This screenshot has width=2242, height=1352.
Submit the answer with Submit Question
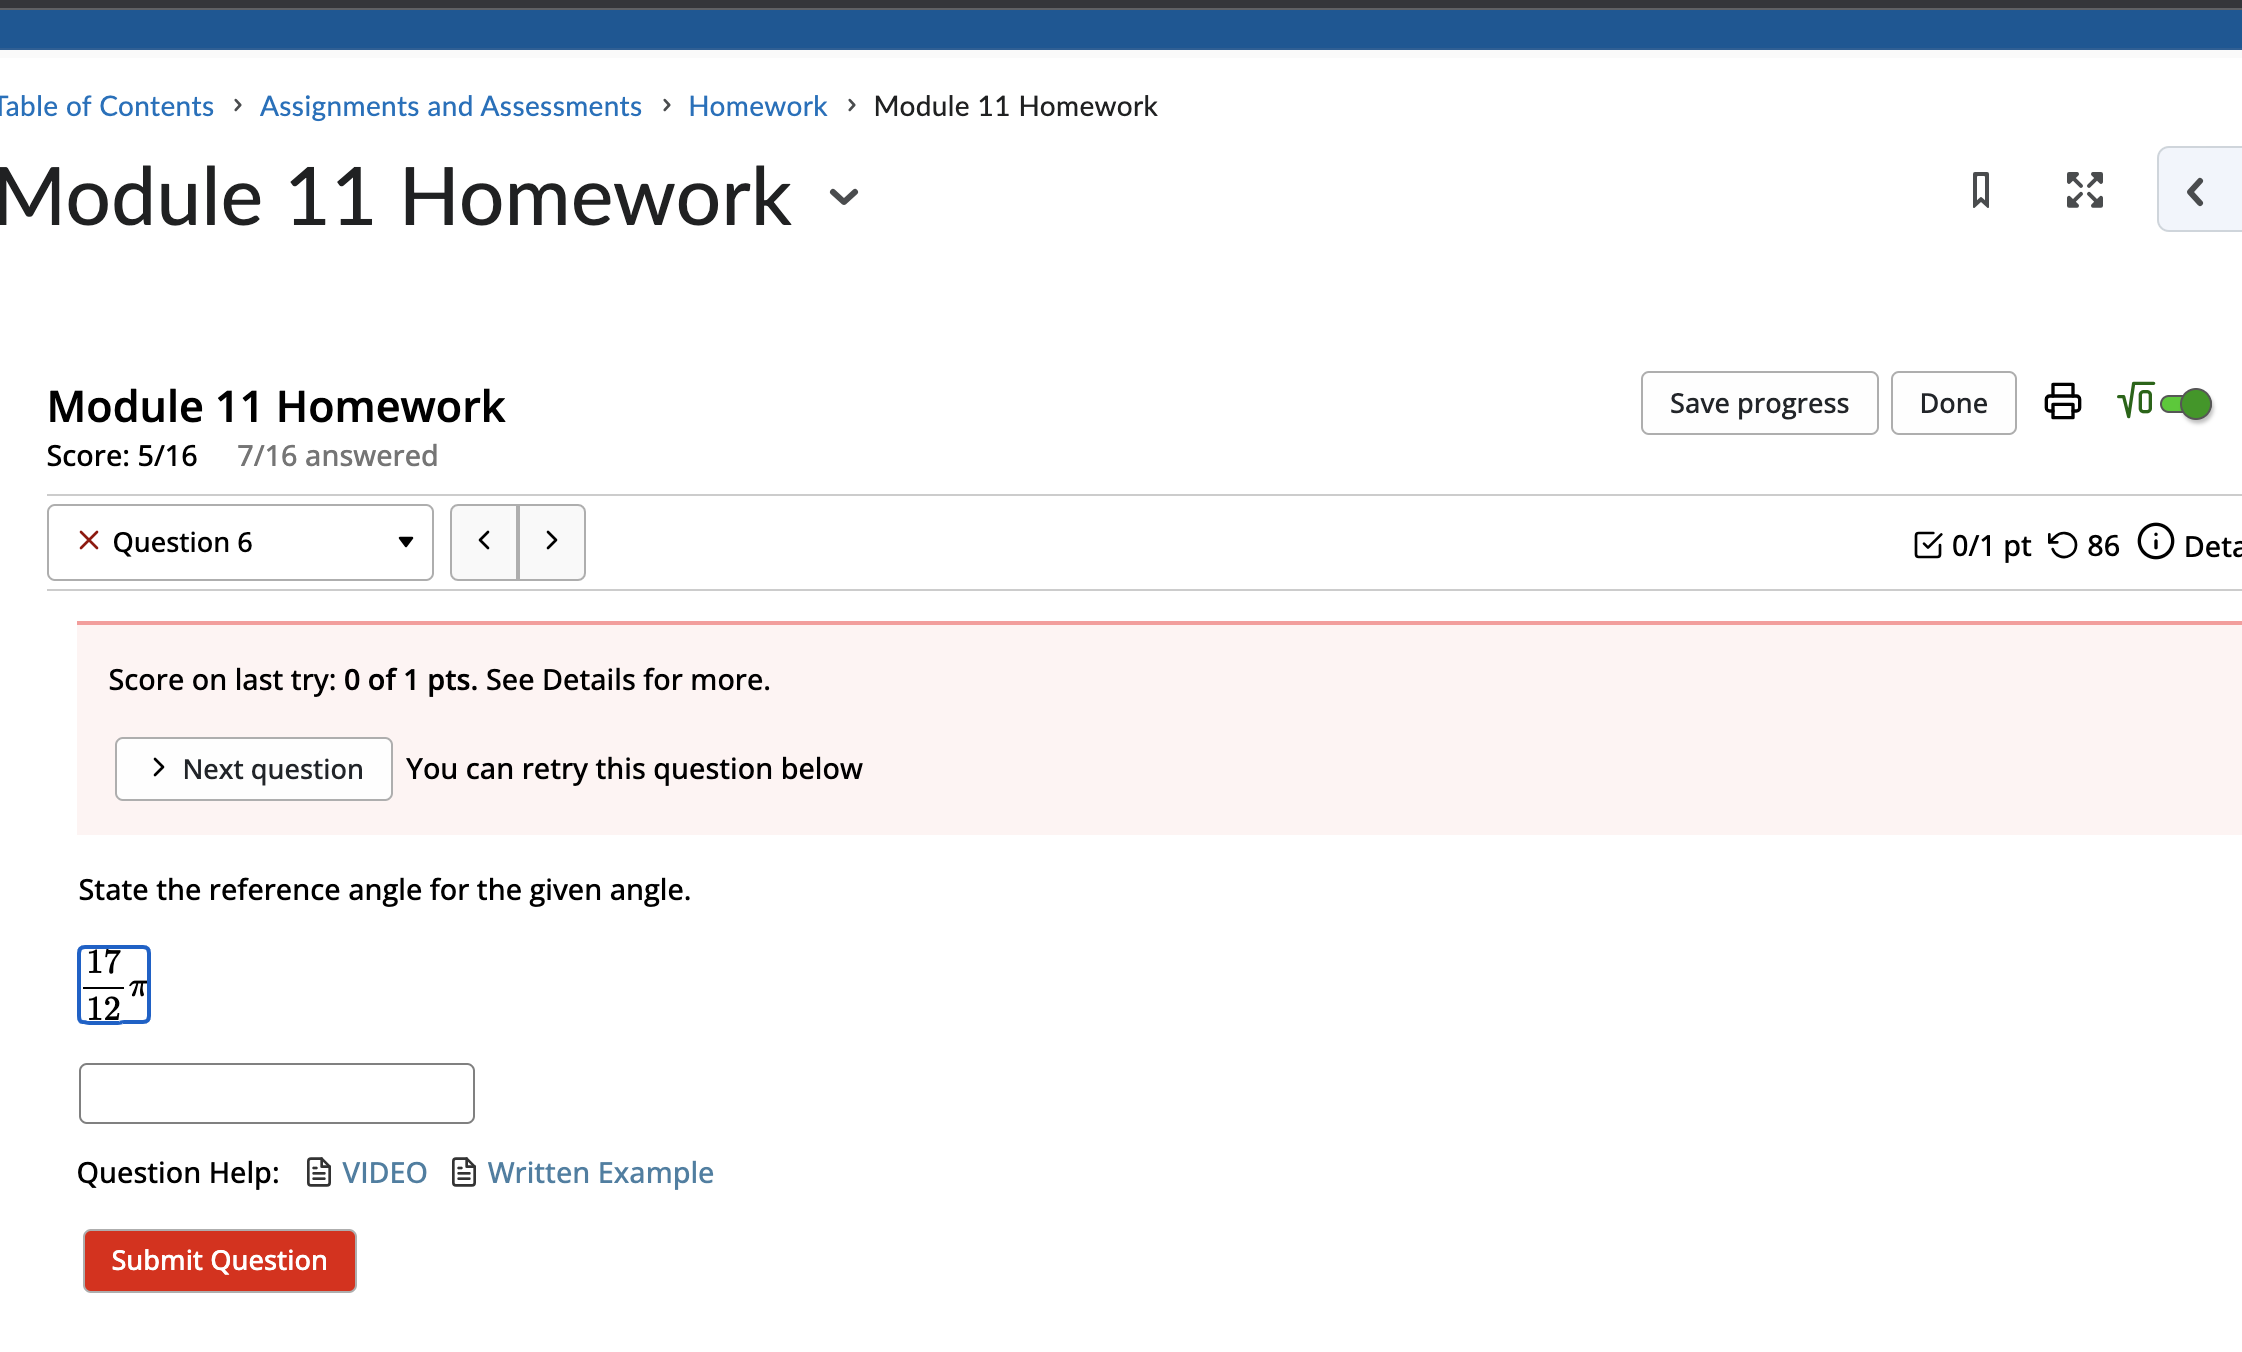pos(219,1260)
